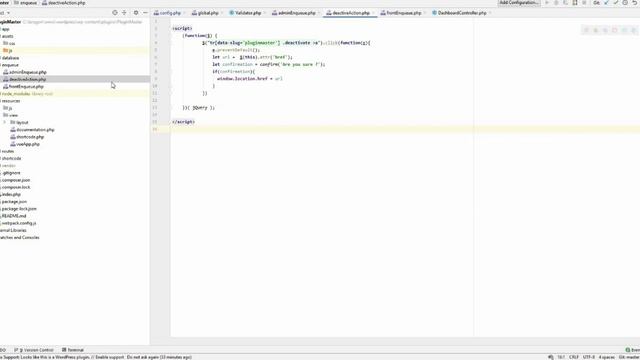The height and width of the screenshot is (360, 640).
Task: Select the enqueue folder in tree
Action: pos(10,65)
